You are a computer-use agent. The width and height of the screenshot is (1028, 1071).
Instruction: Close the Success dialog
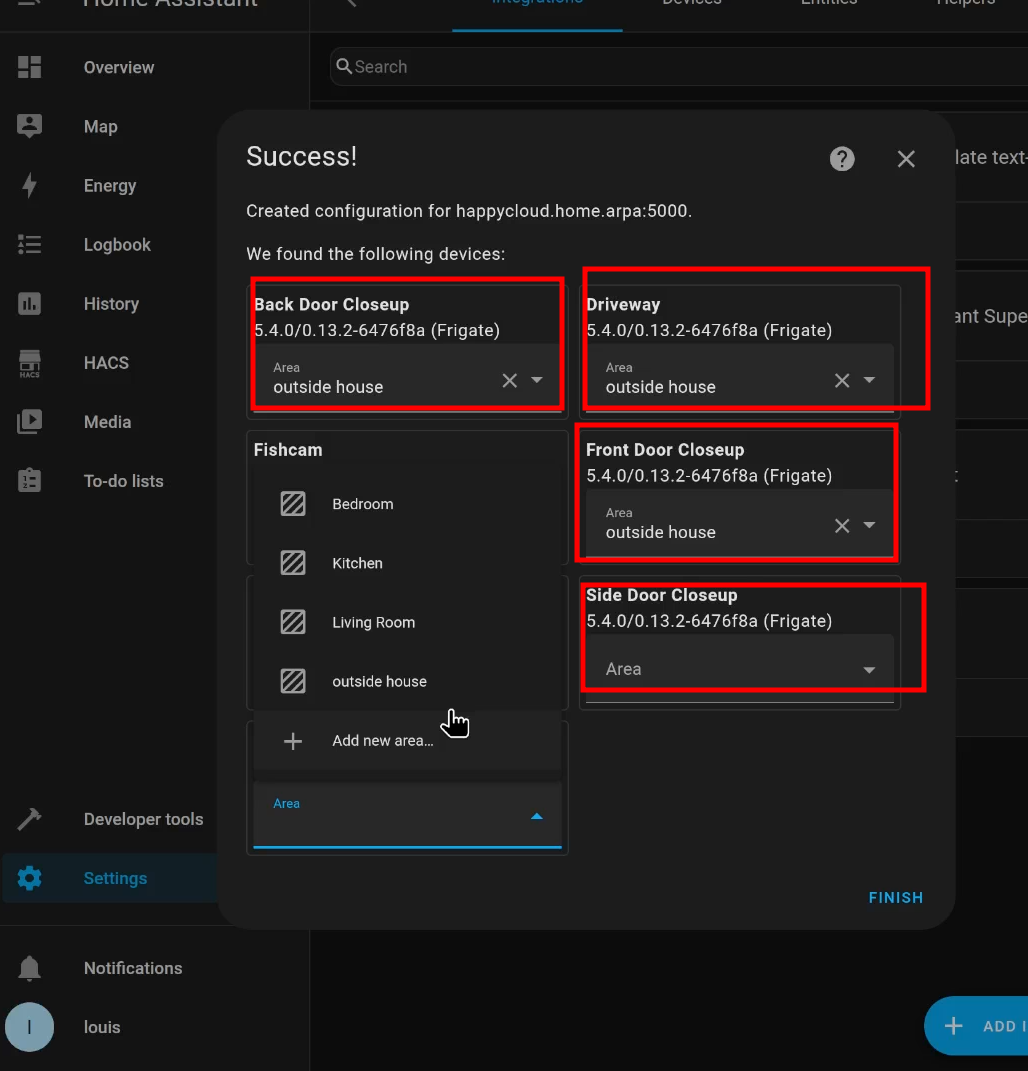pos(906,158)
